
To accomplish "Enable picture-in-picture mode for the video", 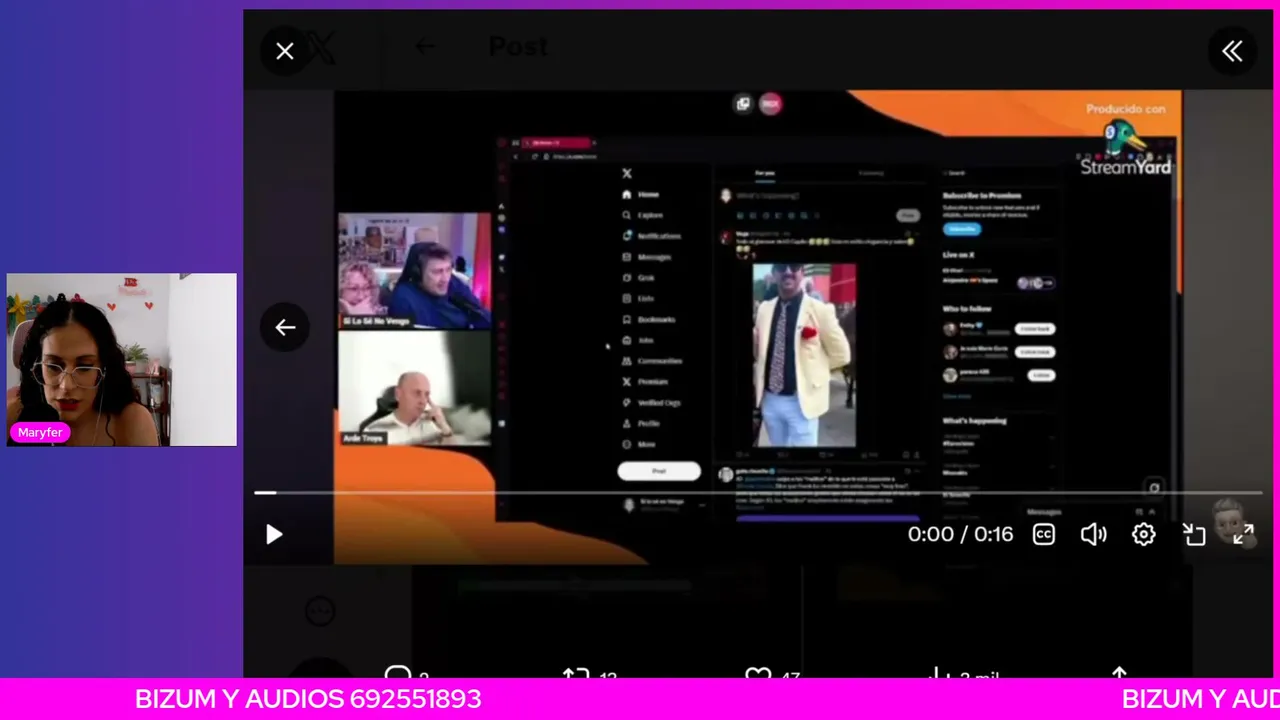I will pyautogui.click(x=1194, y=535).
